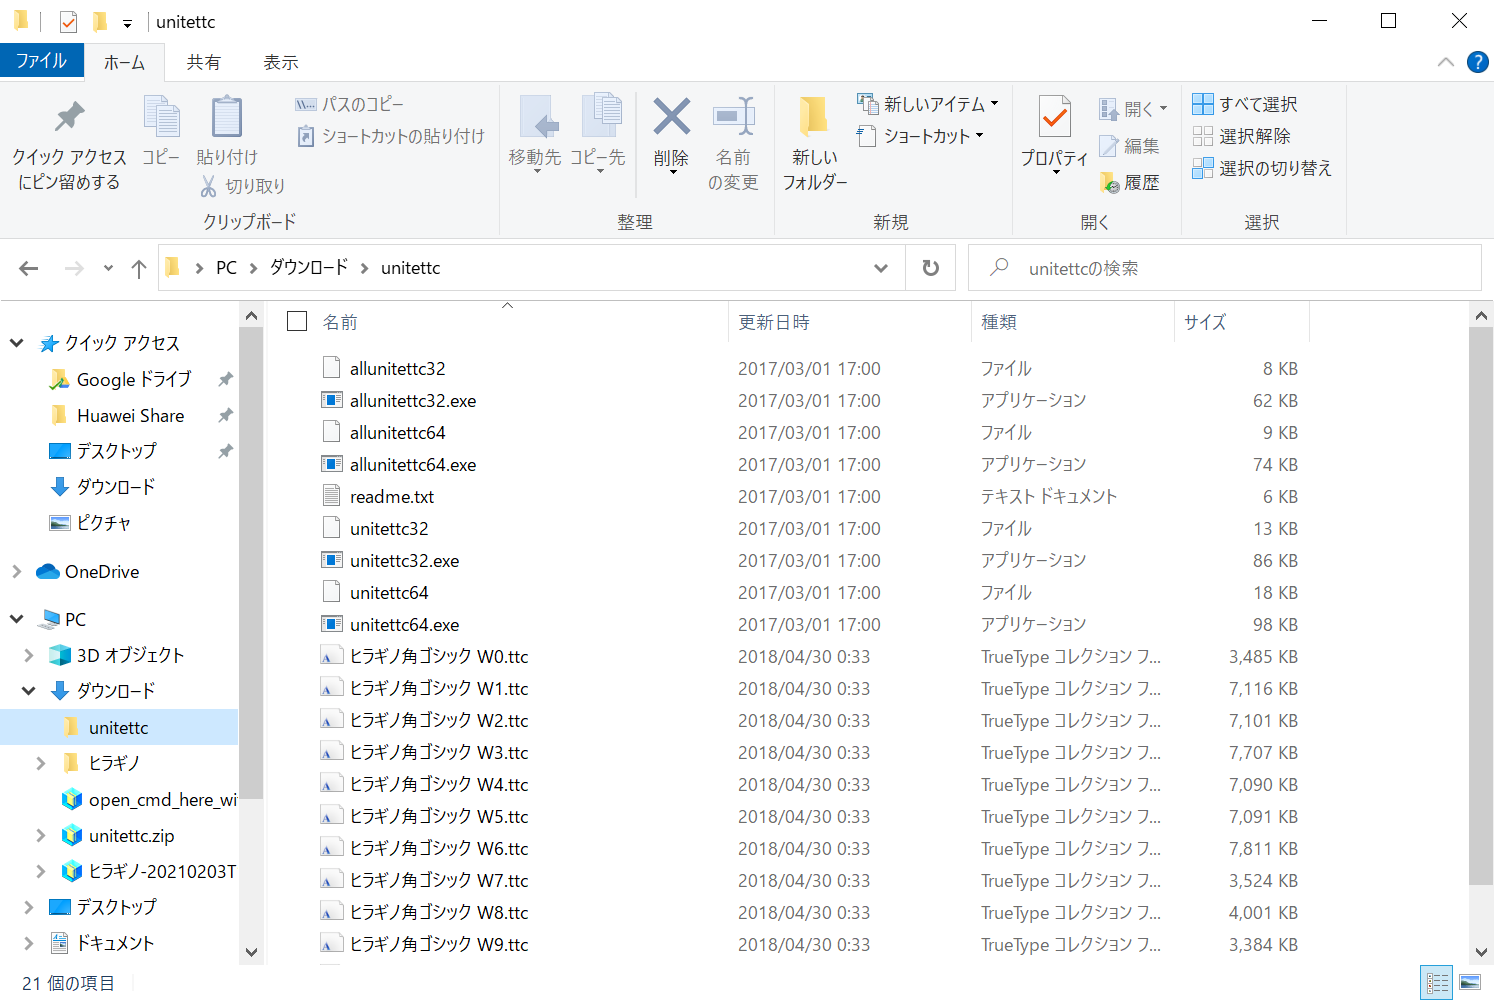This screenshot has height=1000, width=1494.
Task: Click PC in address breadcrumb
Action: (x=227, y=268)
